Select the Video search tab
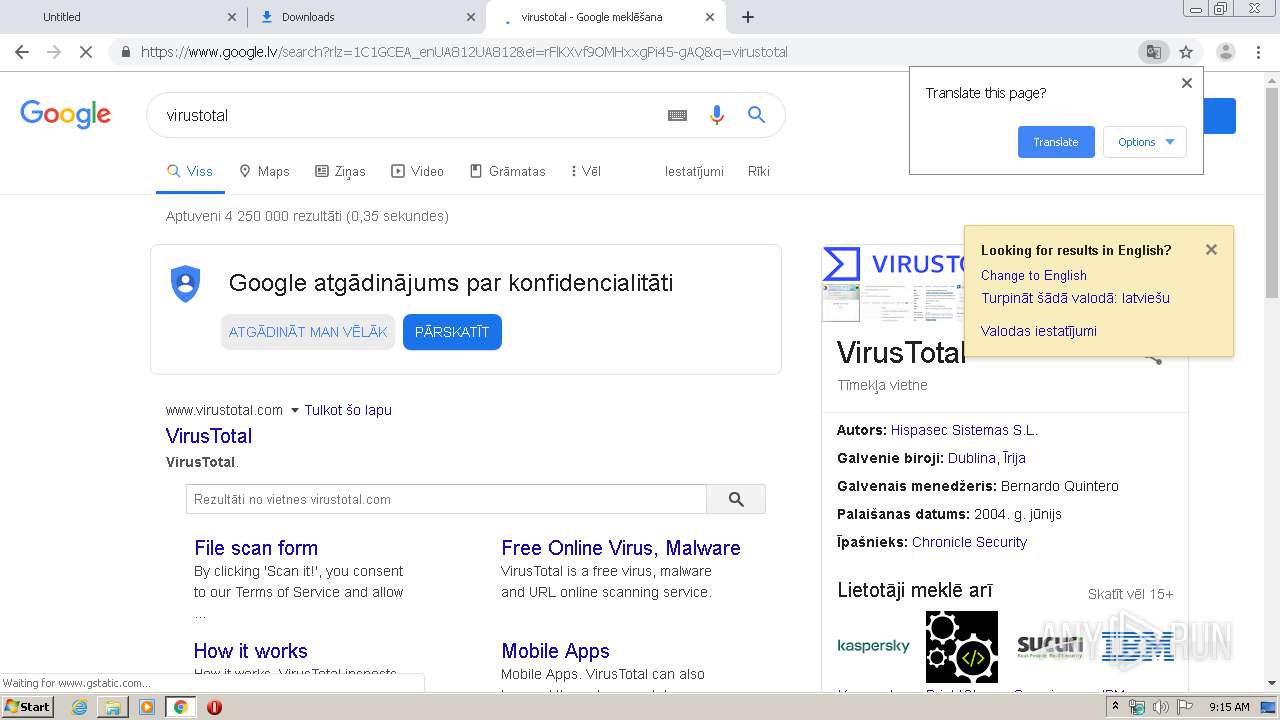1280x720 pixels. click(417, 171)
